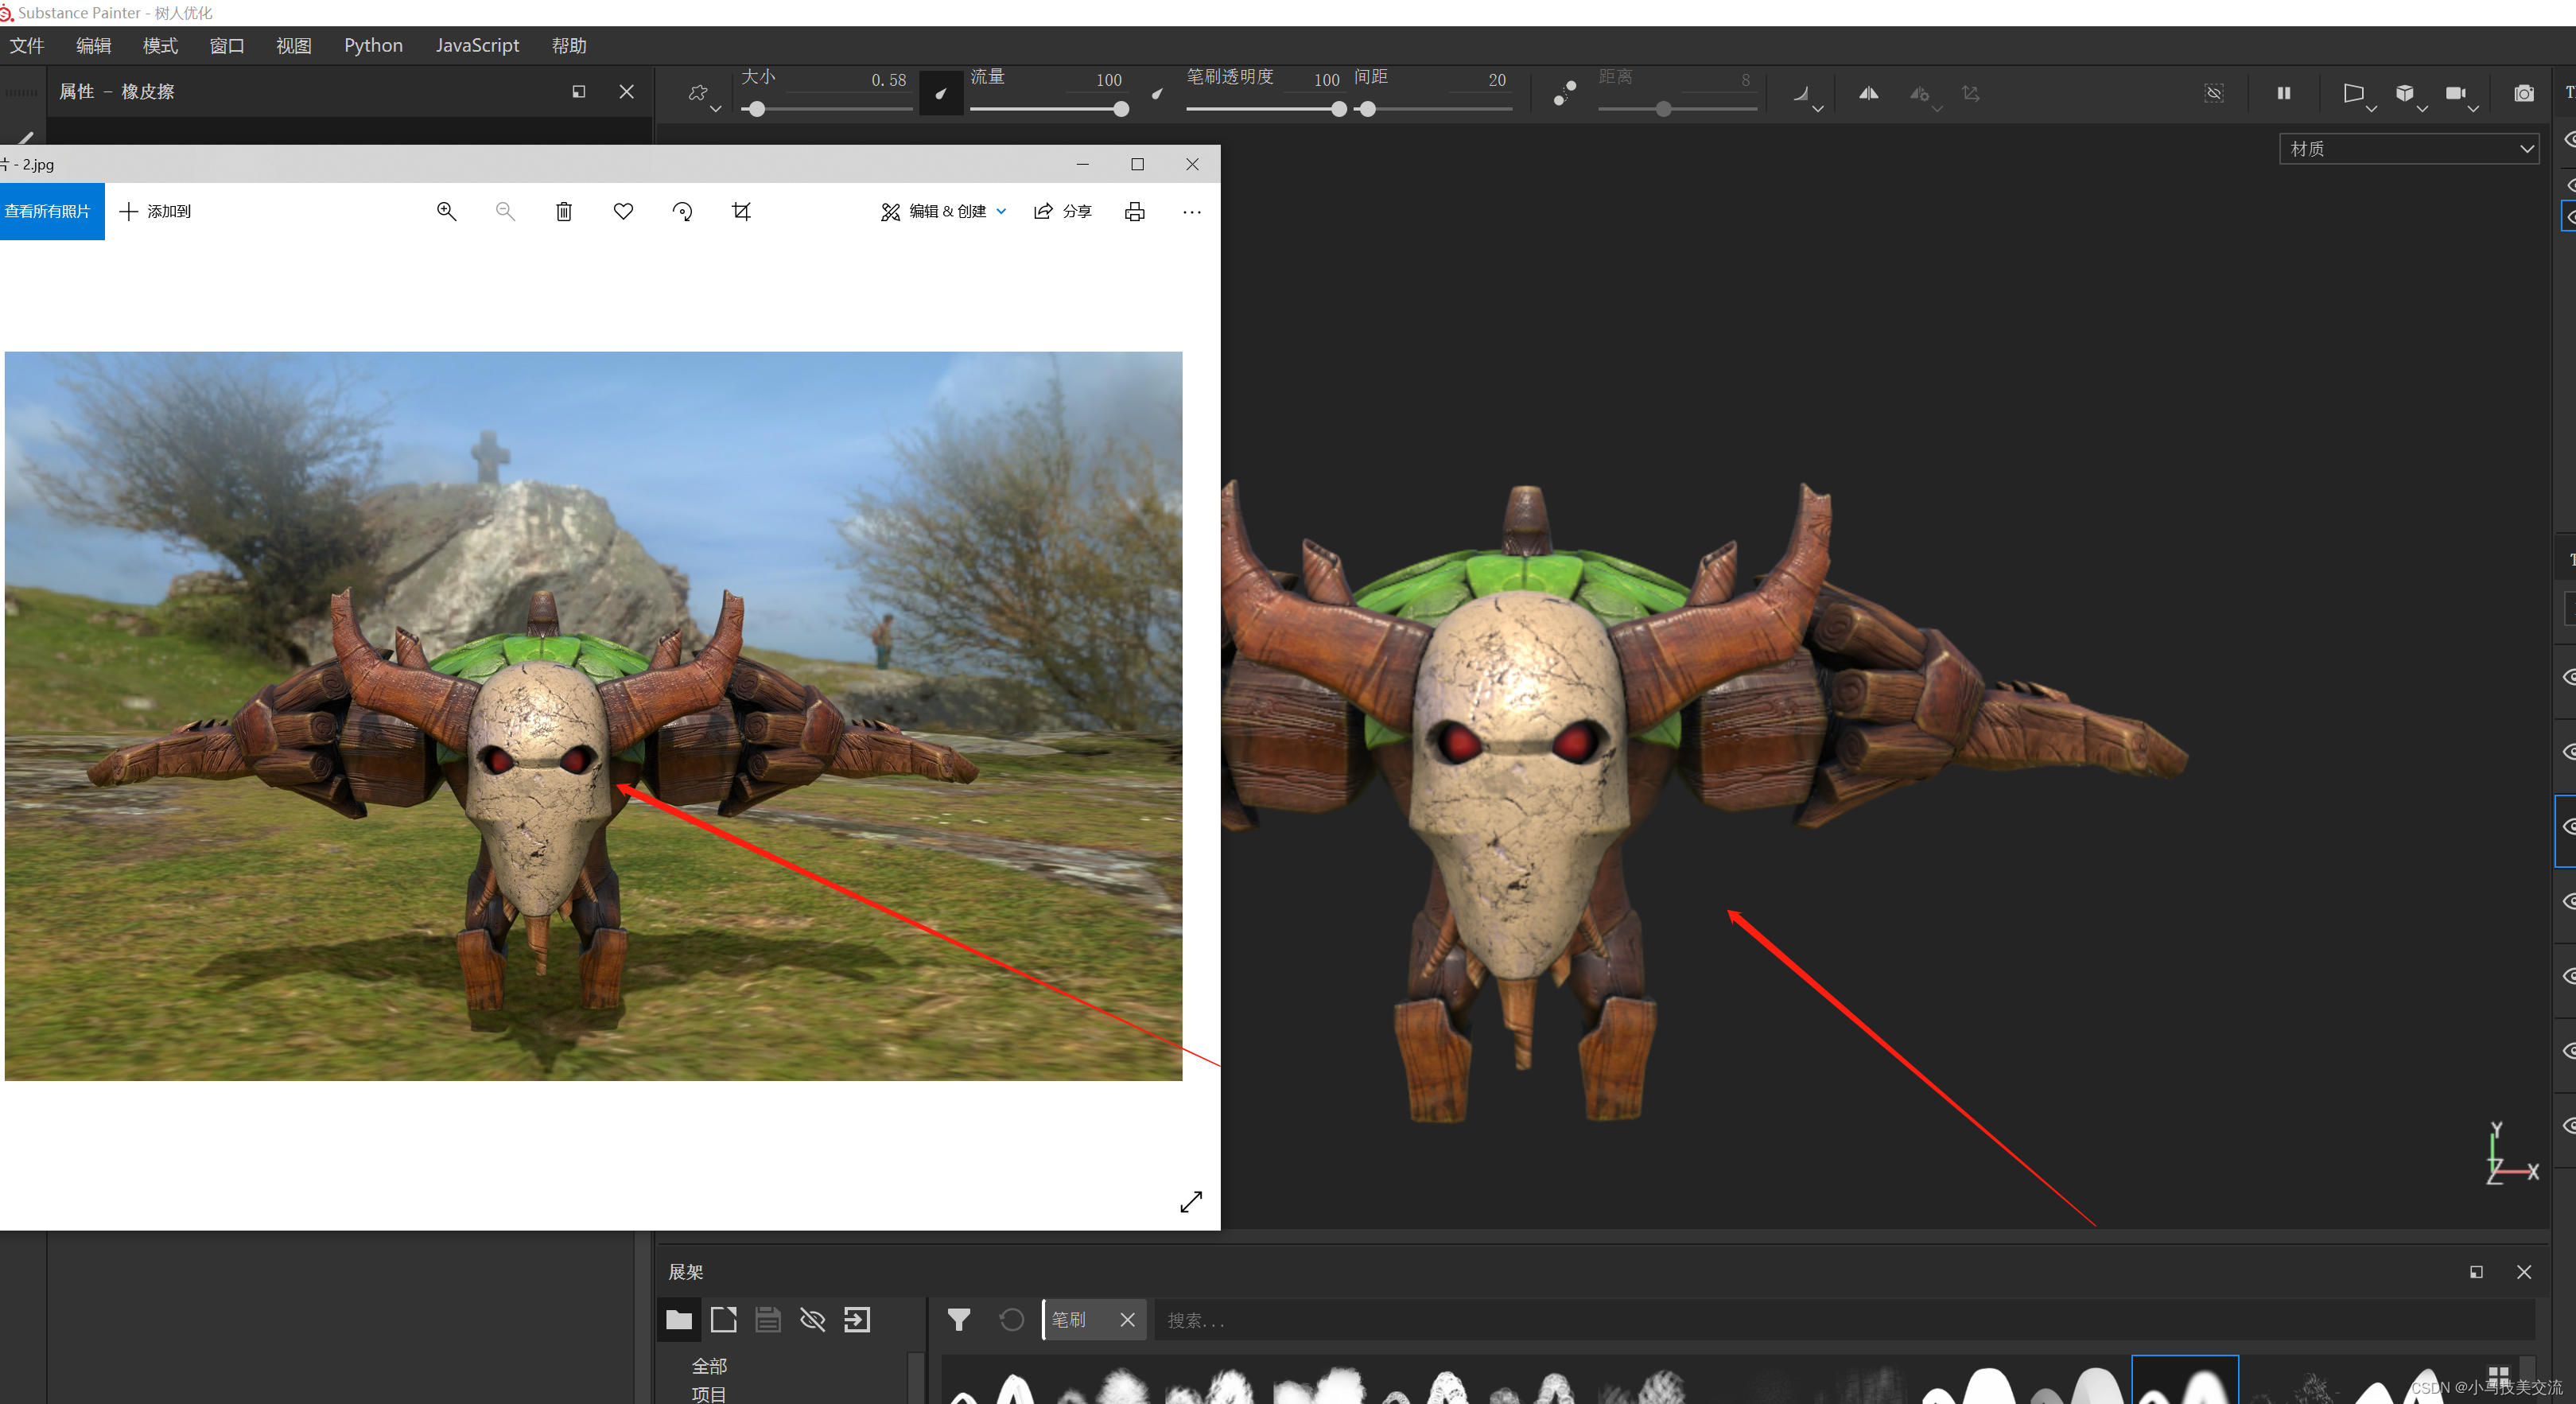
Task: Open the 窗口 menu
Action: tap(227, 46)
